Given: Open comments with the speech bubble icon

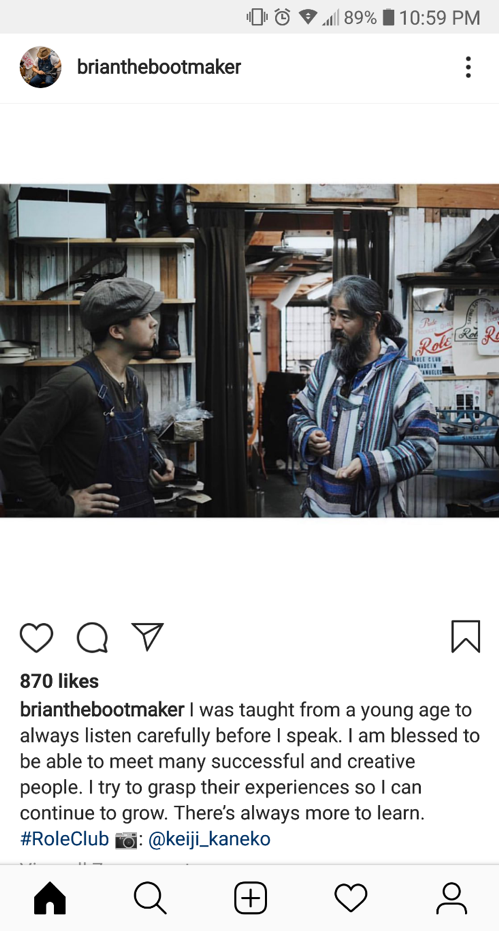Looking at the screenshot, I should 92,638.
